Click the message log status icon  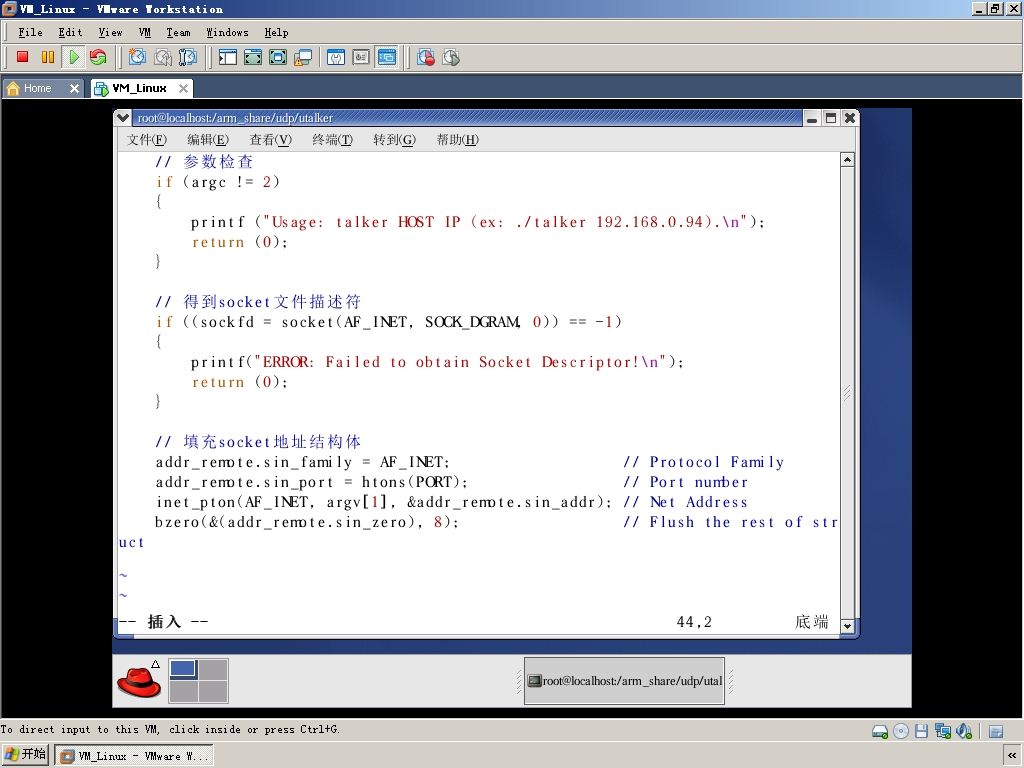click(995, 731)
